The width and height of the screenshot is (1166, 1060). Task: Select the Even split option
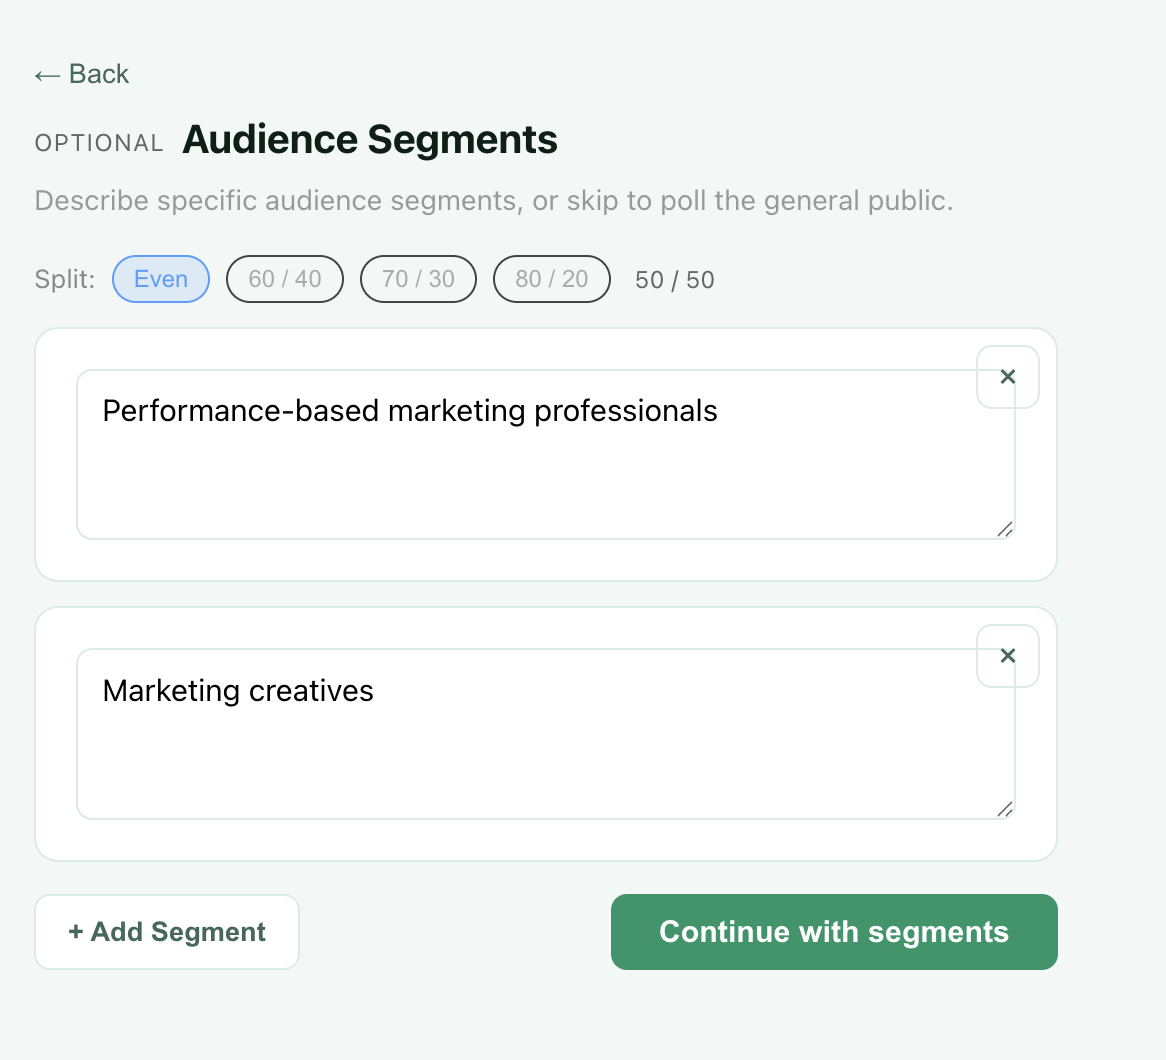coord(161,279)
